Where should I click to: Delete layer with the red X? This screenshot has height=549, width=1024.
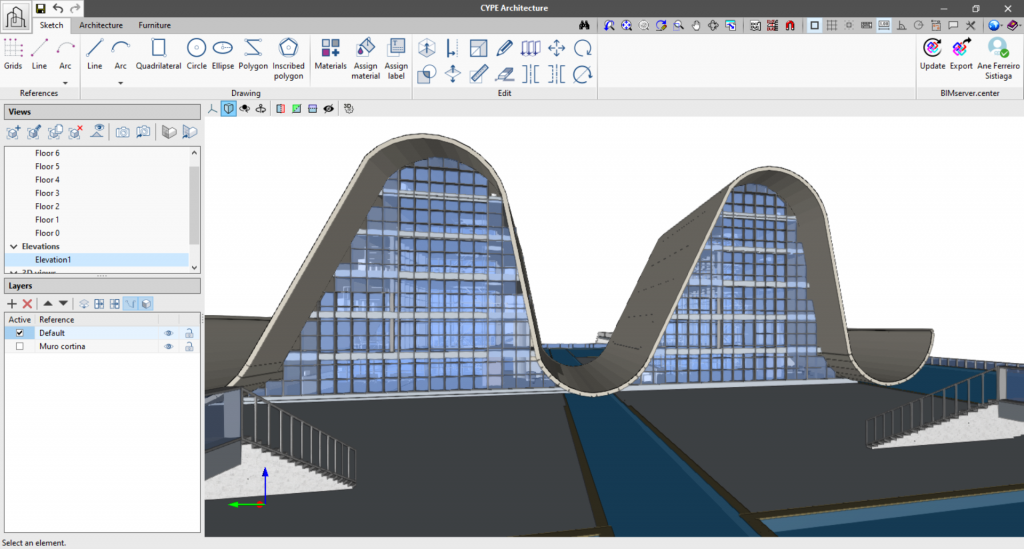[x=28, y=303]
